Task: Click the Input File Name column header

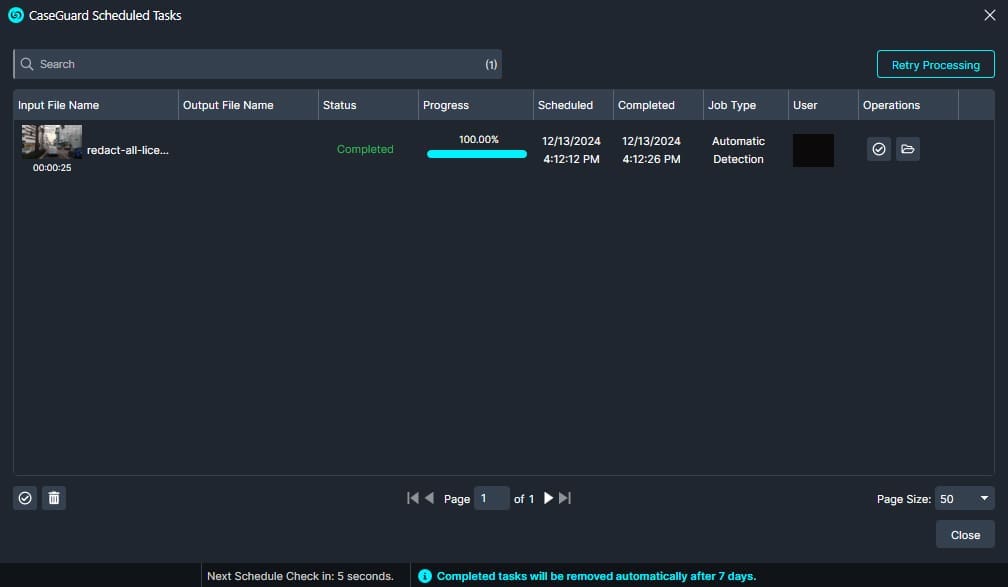Action: point(60,104)
